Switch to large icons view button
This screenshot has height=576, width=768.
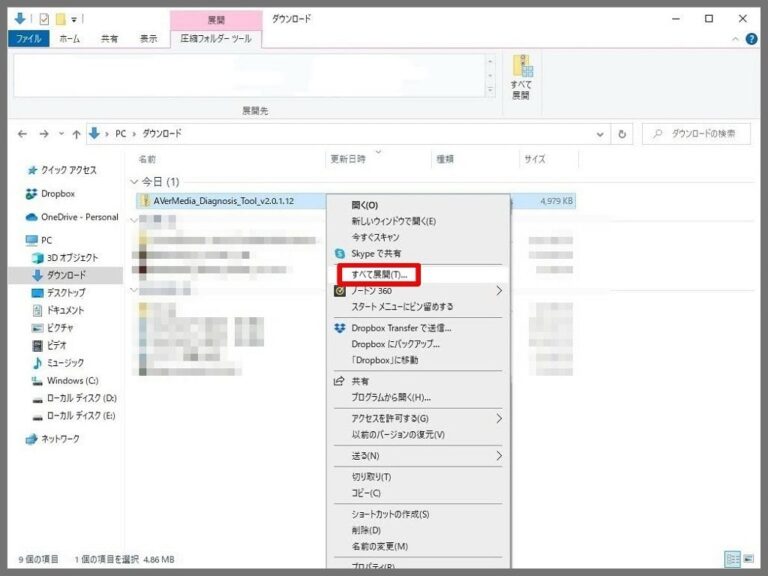748,559
